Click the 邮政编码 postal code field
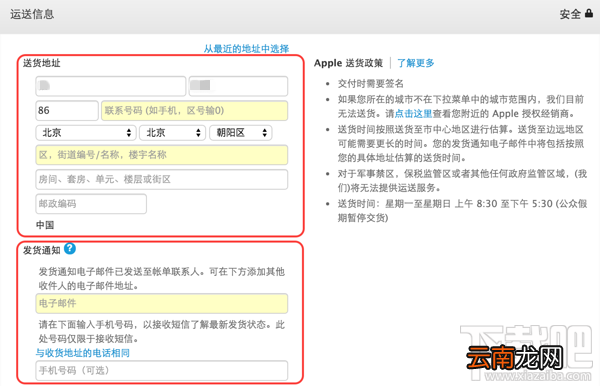Viewport: 600px width, 386px height. [91, 204]
